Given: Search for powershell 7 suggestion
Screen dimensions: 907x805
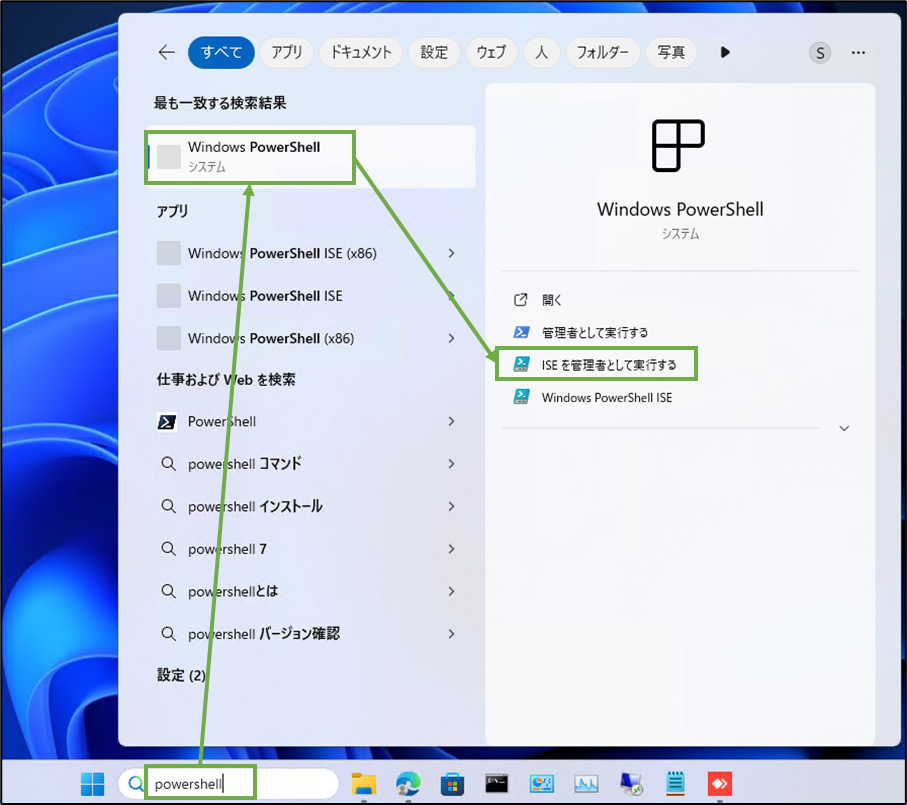Looking at the screenshot, I should [227, 549].
